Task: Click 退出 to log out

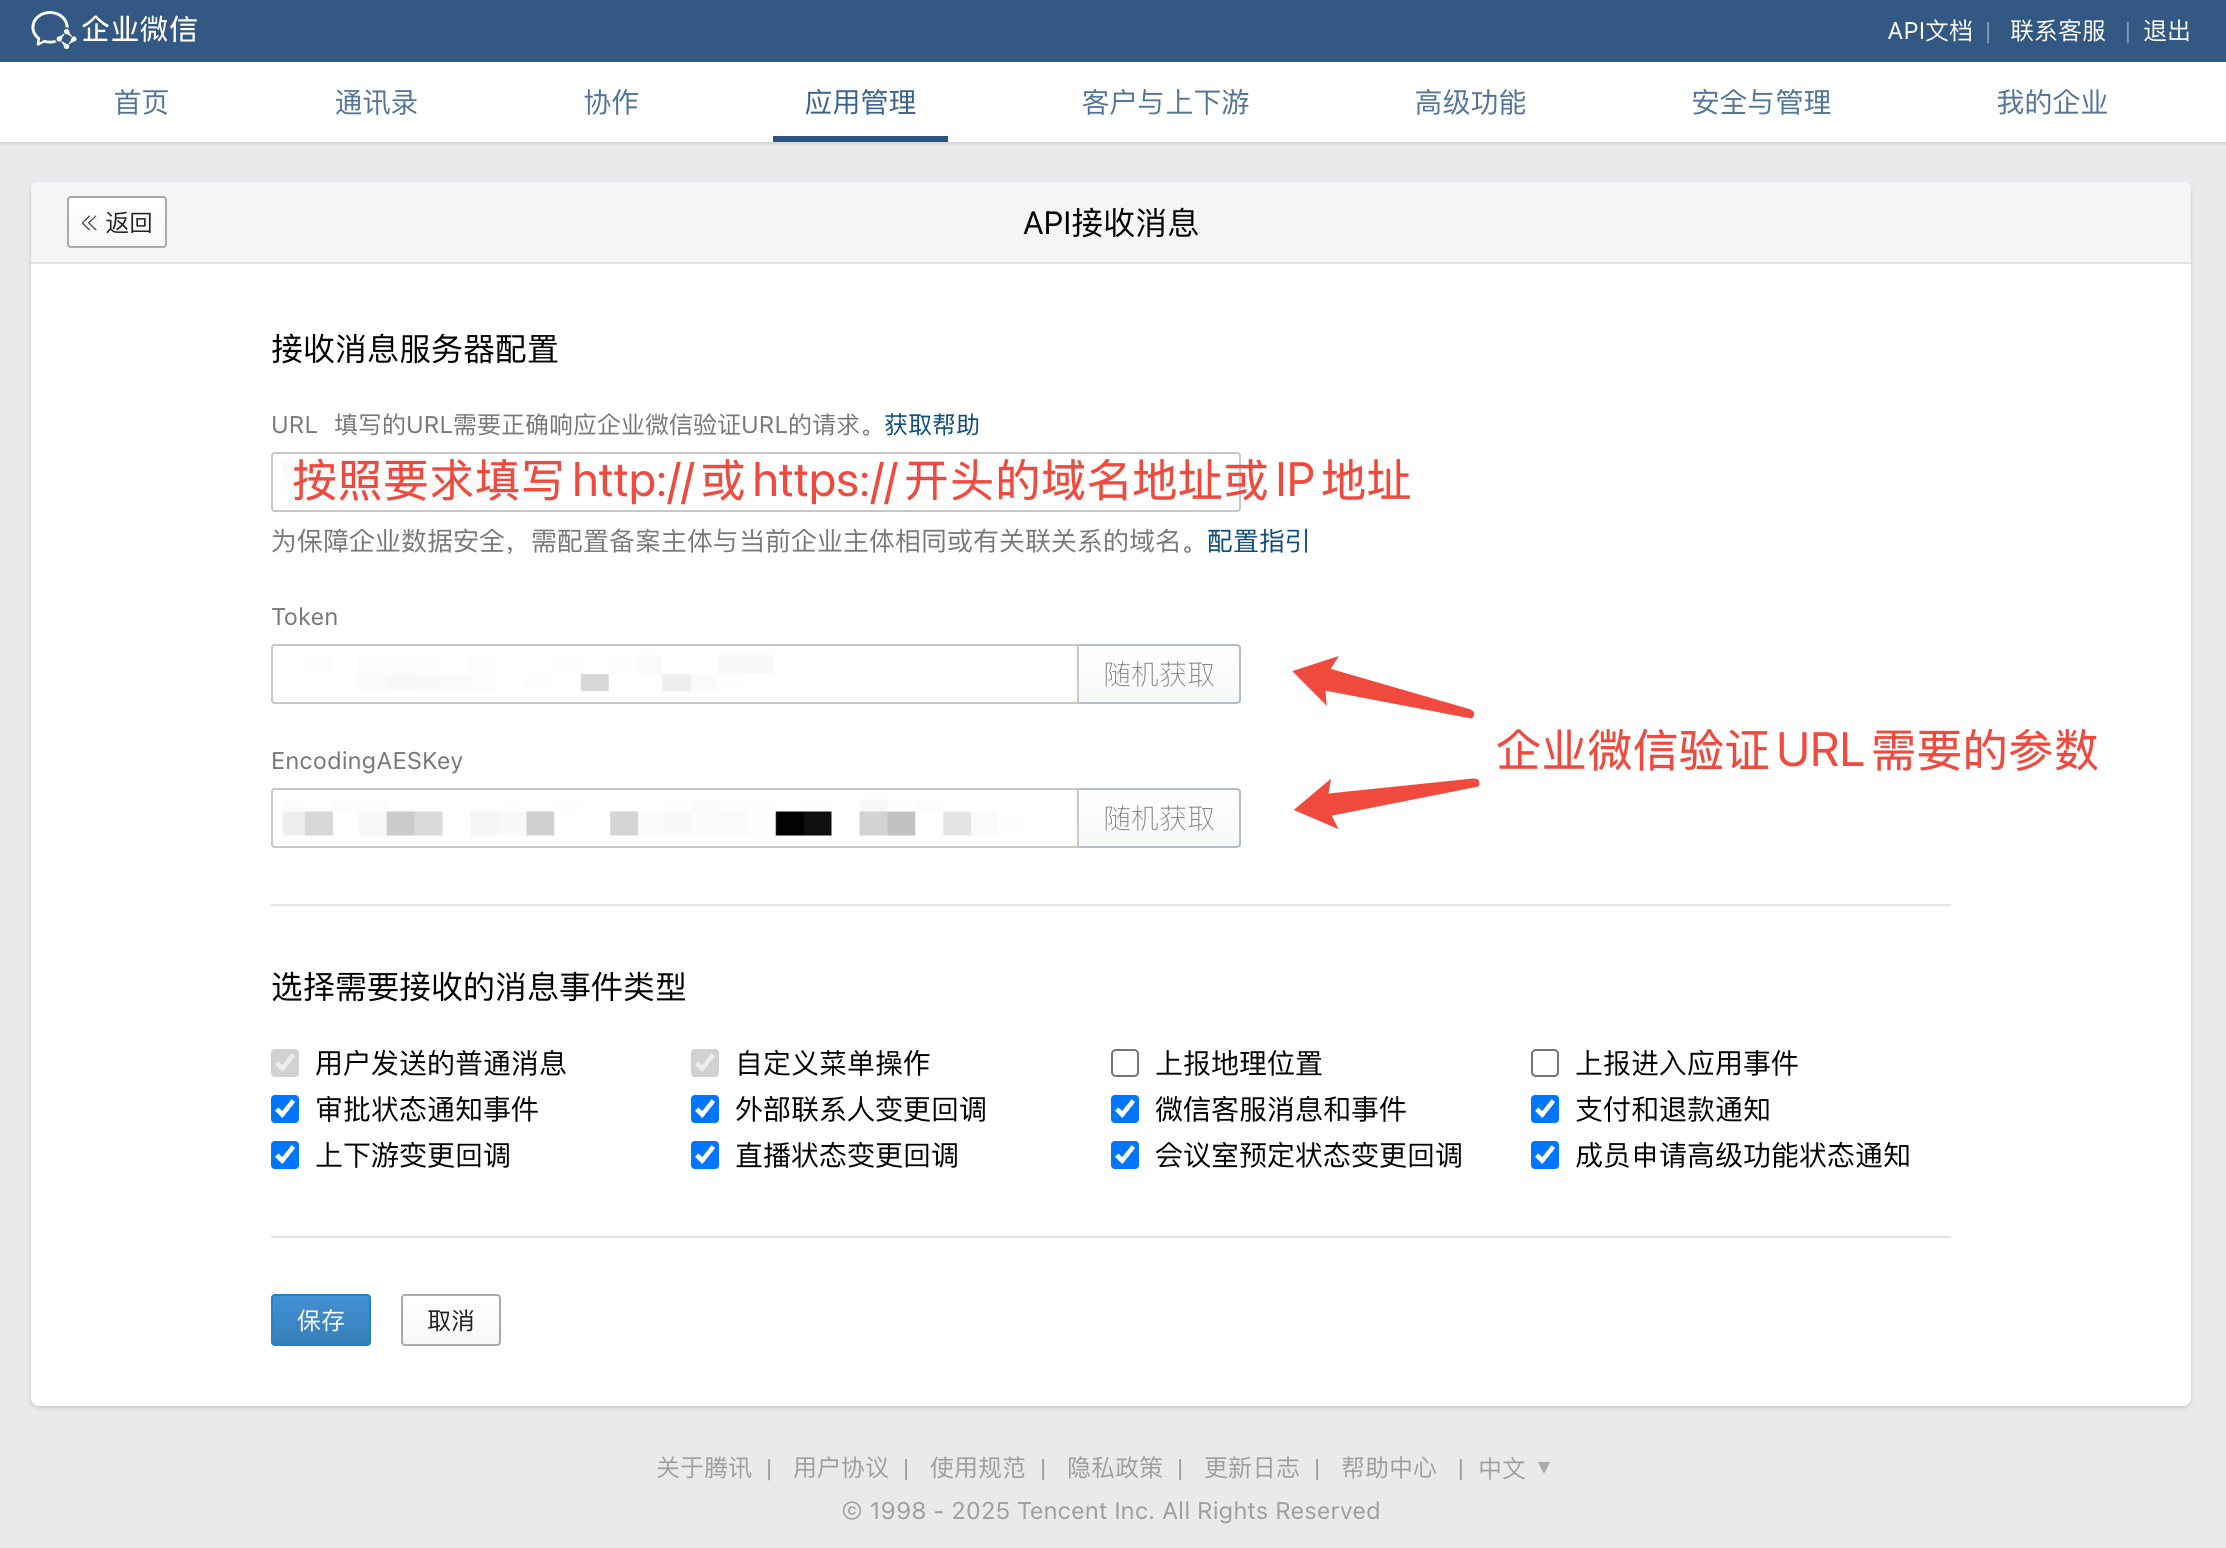Action: click(x=2166, y=31)
